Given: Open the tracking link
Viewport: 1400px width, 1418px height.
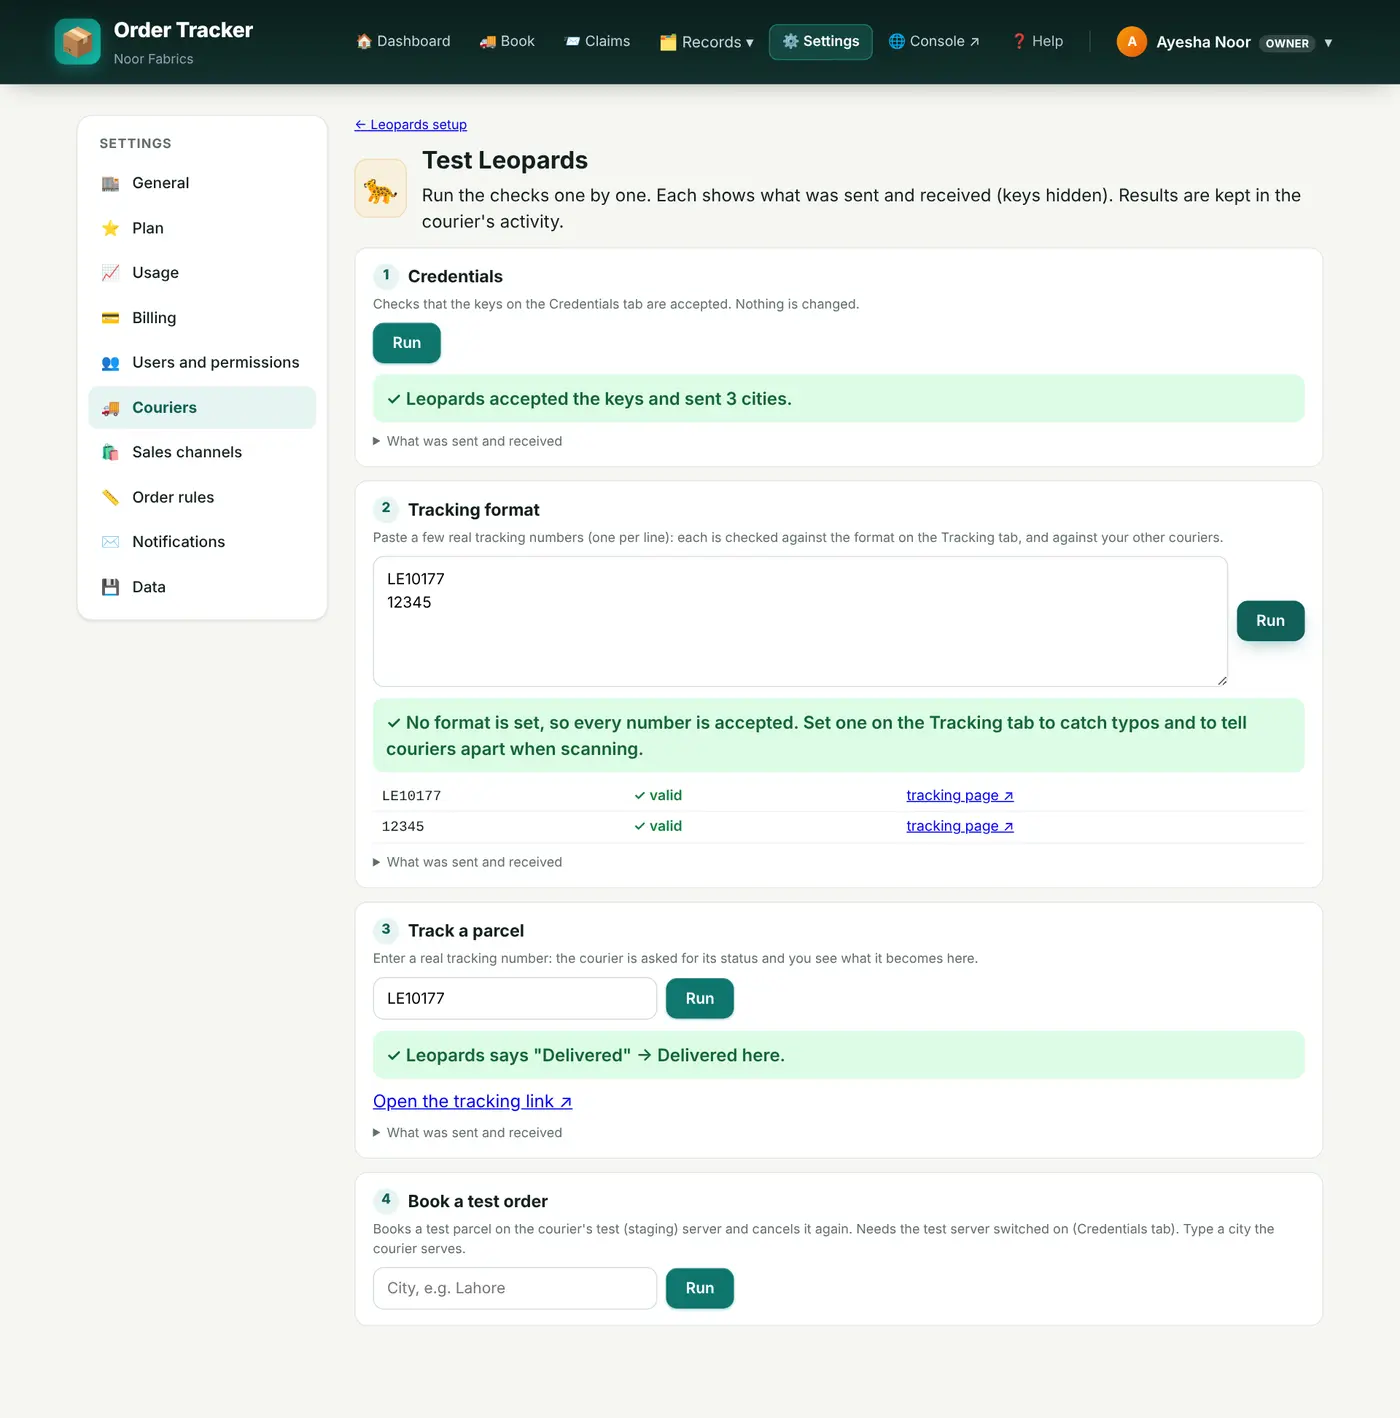Looking at the screenshot, I should tap(473, 1101).
